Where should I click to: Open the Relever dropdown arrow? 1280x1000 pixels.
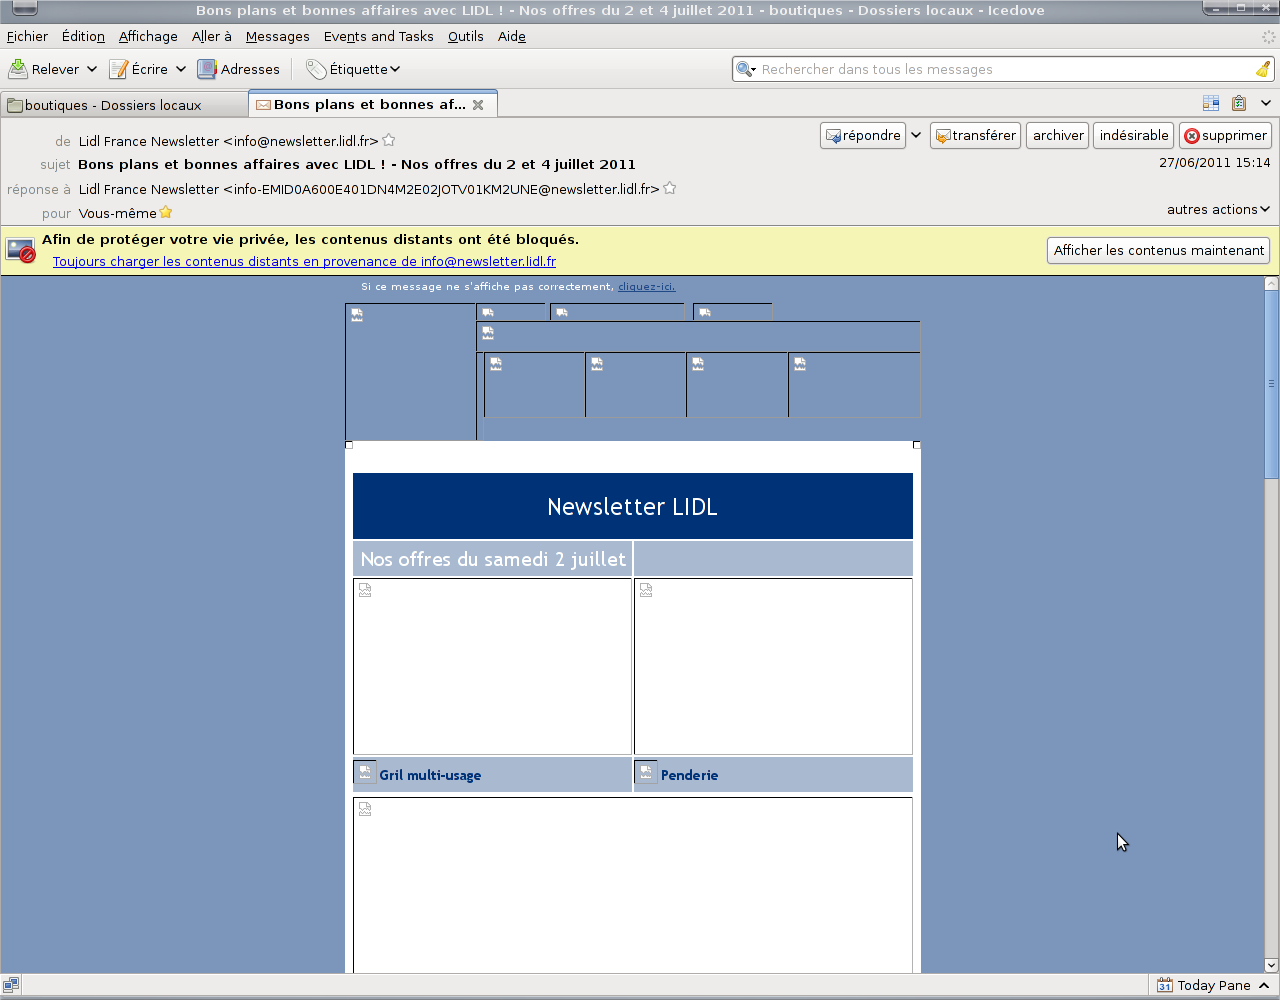[92, 69]
